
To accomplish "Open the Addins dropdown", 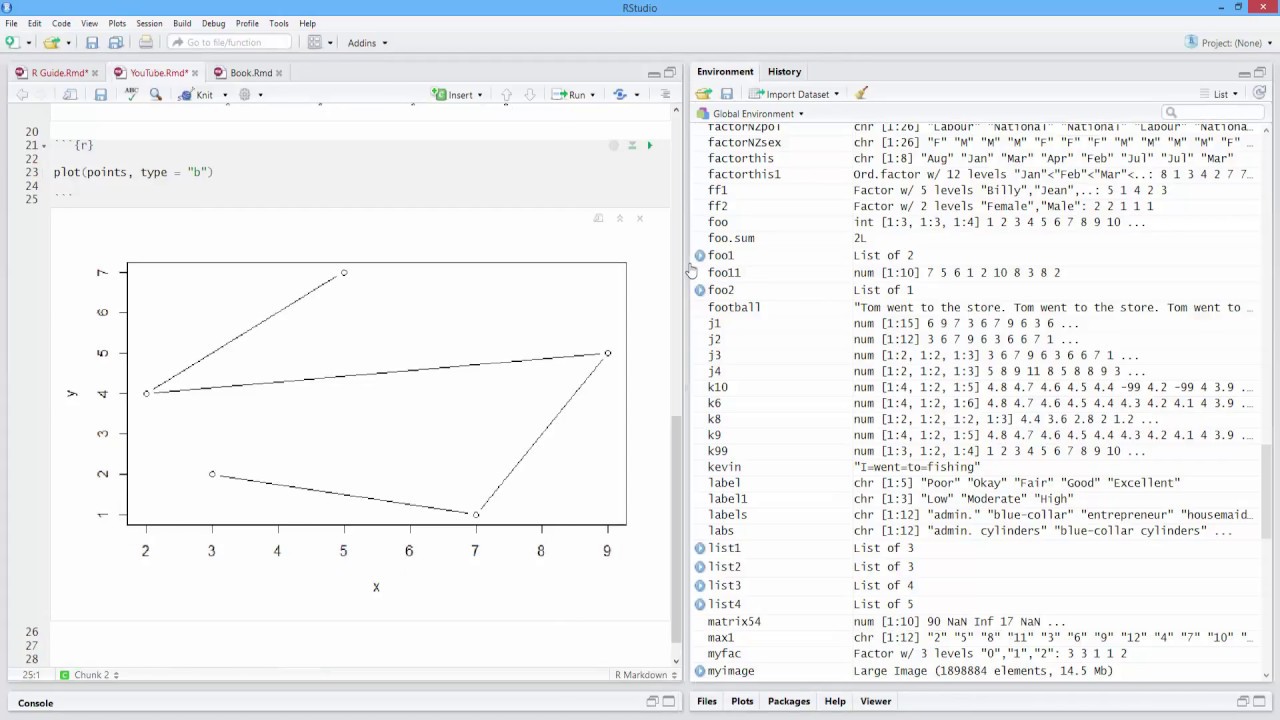I will pos(367,43).
